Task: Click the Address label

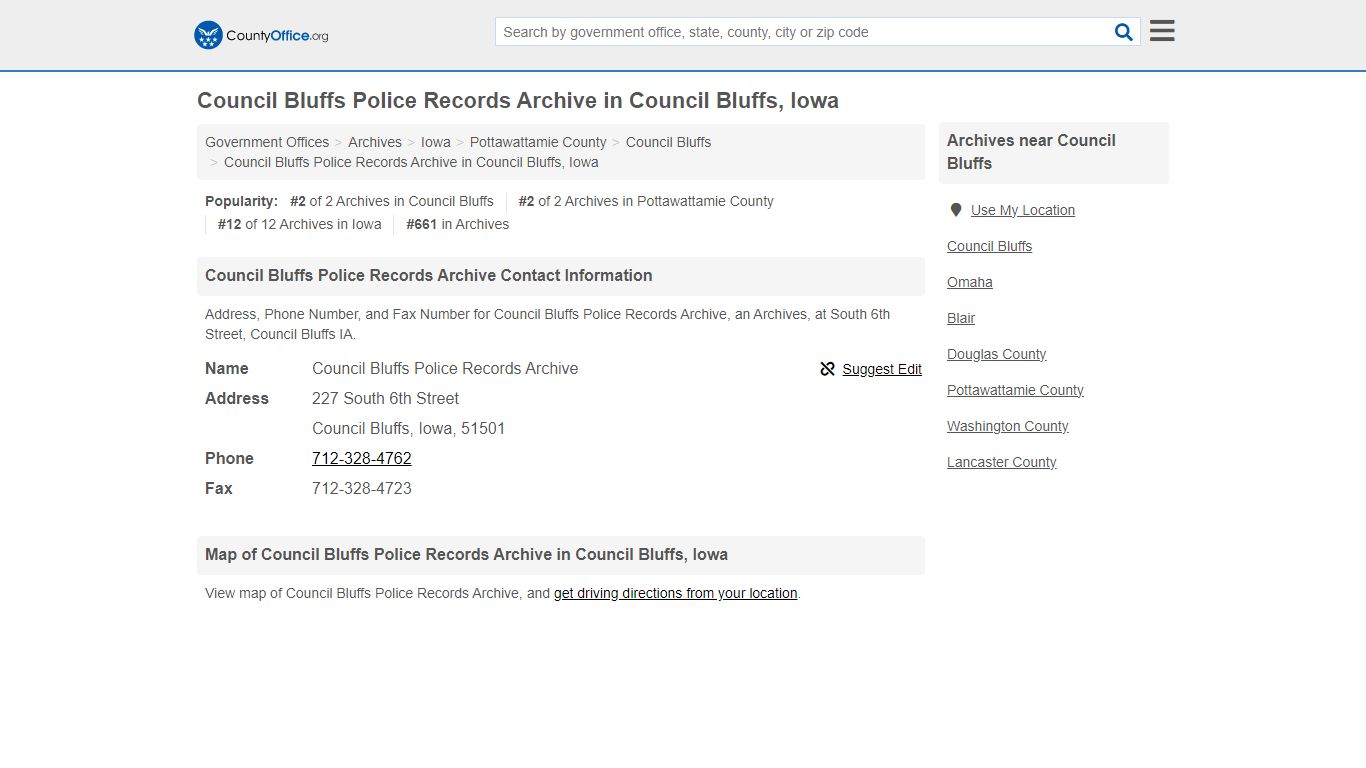Action: point(237,398)
